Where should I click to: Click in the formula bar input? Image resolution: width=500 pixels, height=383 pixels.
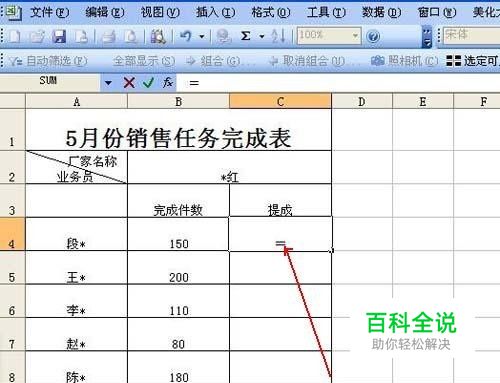tap(338, 82)
